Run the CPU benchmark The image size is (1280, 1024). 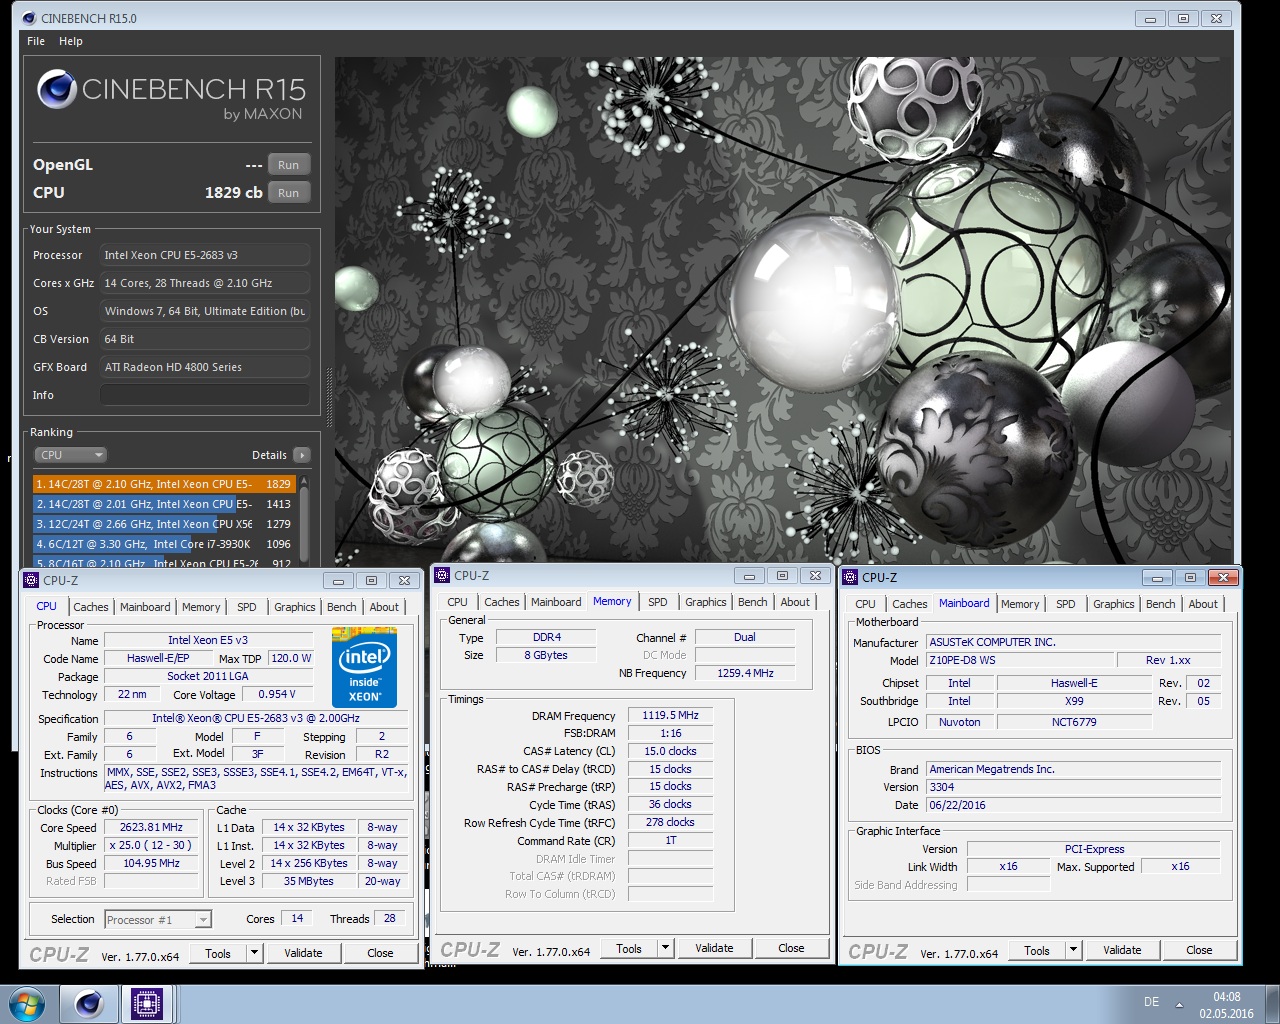(x=289, y=193)
